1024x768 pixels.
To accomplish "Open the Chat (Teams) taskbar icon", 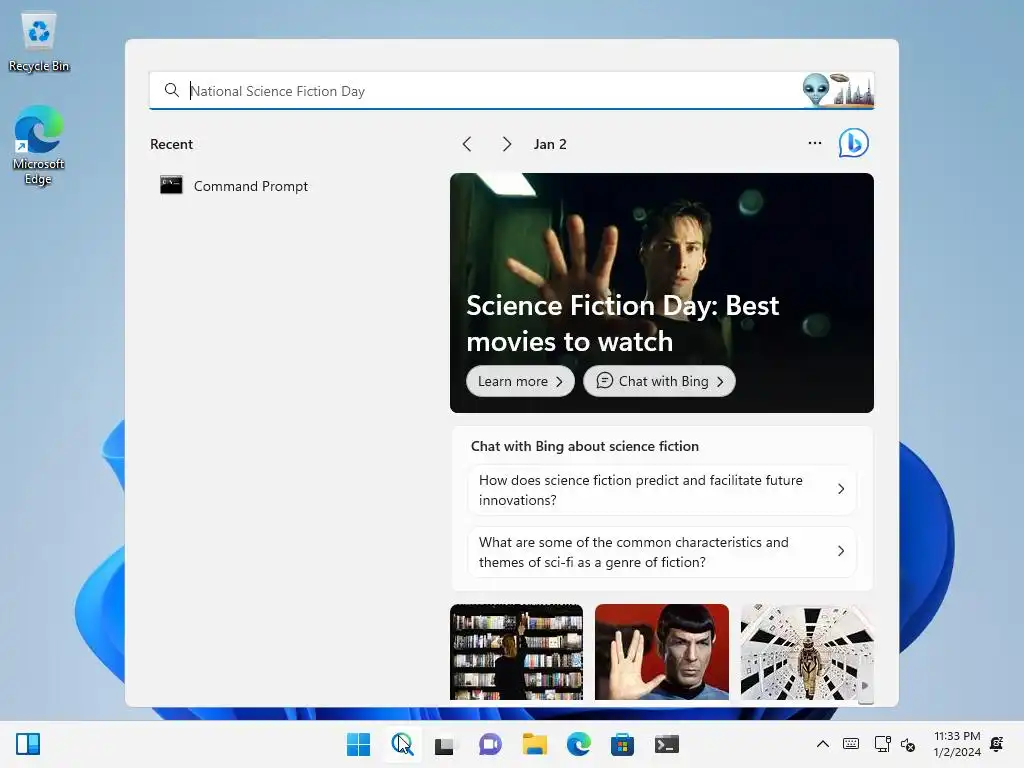I will pyautogui.click(x=490, y=744).
